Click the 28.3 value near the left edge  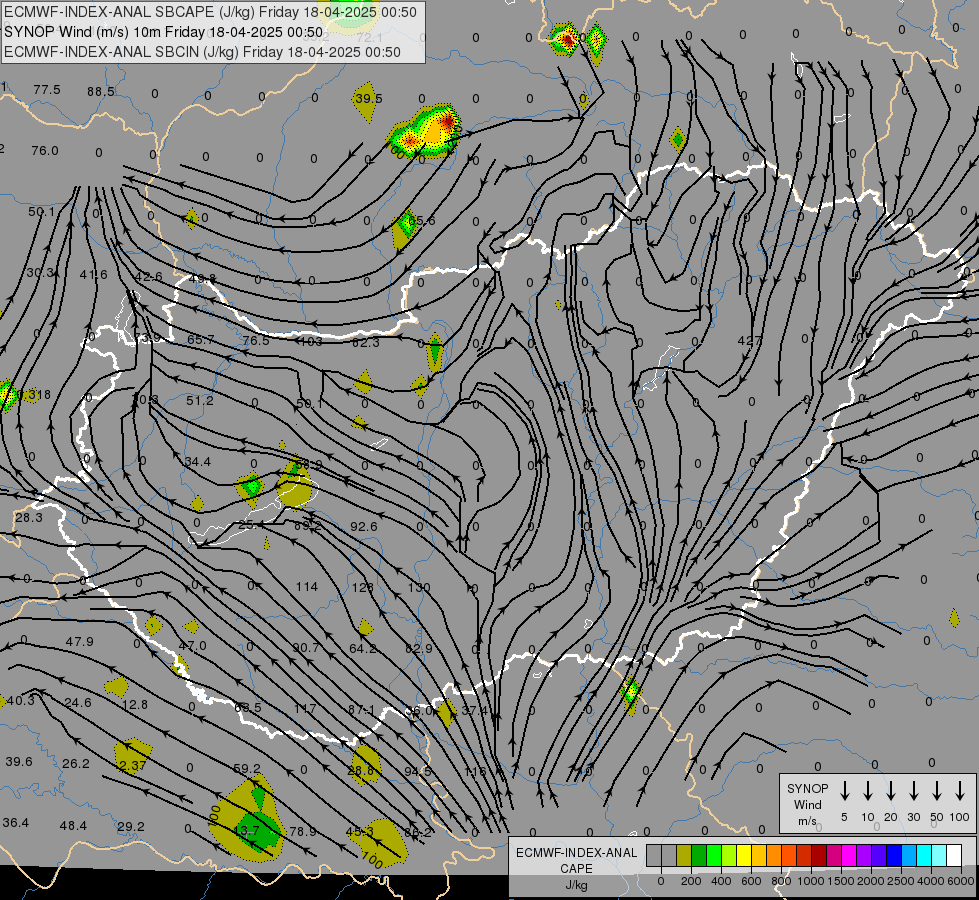[29, 518]
